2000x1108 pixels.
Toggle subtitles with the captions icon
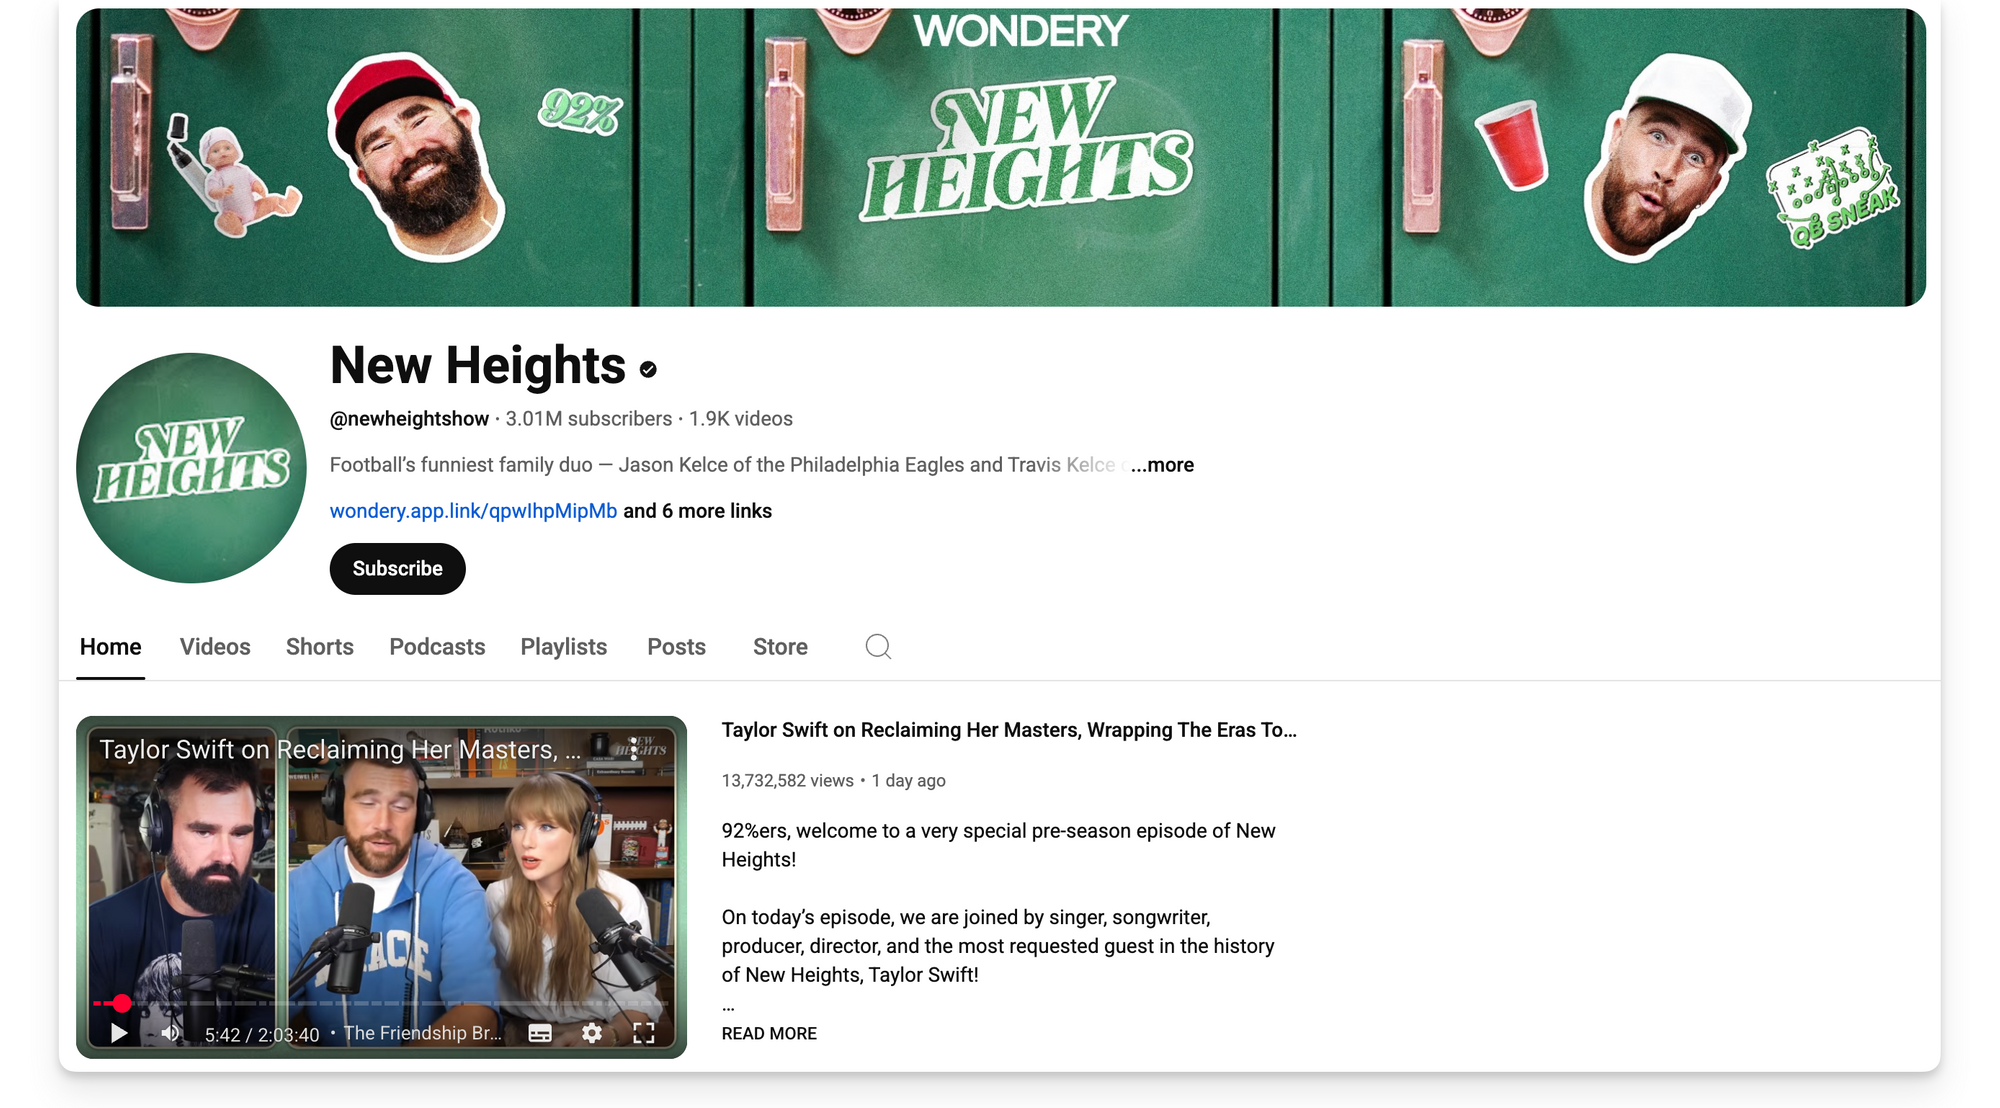pos(540,1033)
